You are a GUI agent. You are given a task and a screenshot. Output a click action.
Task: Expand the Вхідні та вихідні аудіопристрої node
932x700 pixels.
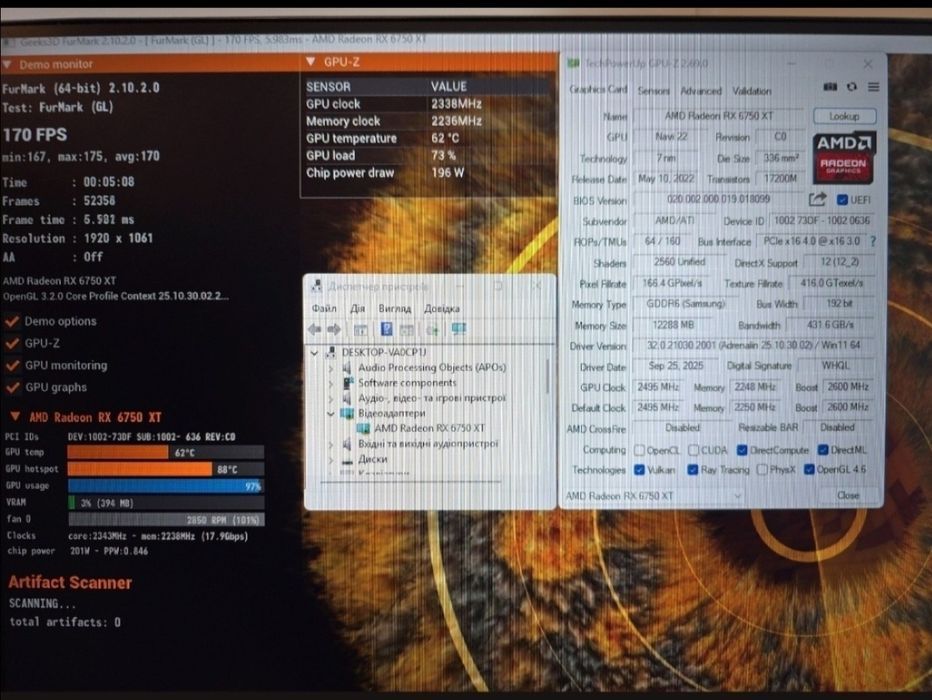pos(331,444)
